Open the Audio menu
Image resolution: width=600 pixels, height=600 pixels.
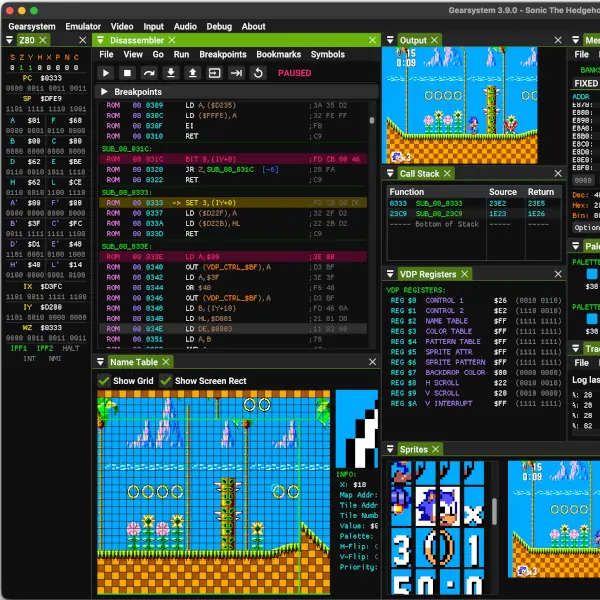185,26
